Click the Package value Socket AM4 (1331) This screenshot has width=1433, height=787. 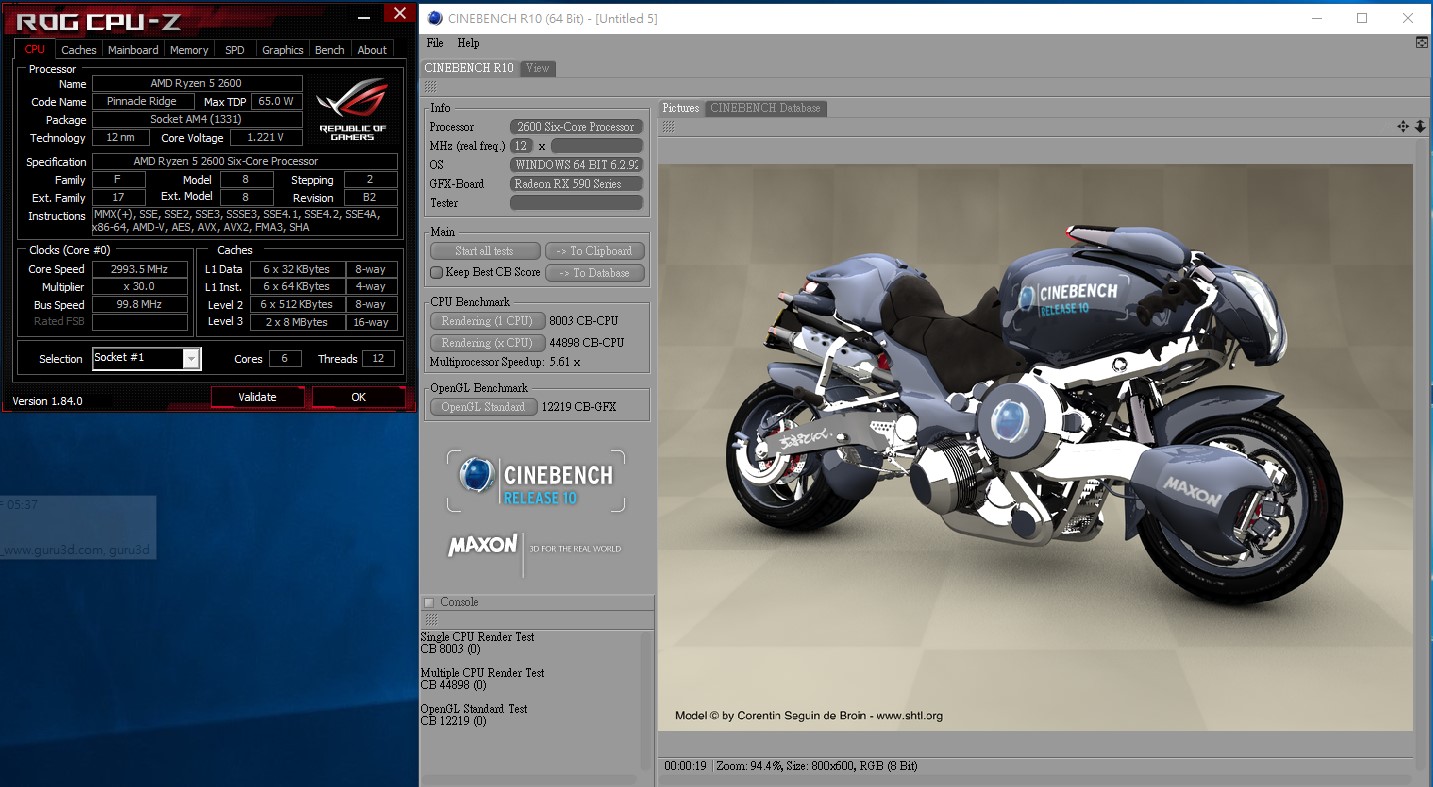point(197,120)
